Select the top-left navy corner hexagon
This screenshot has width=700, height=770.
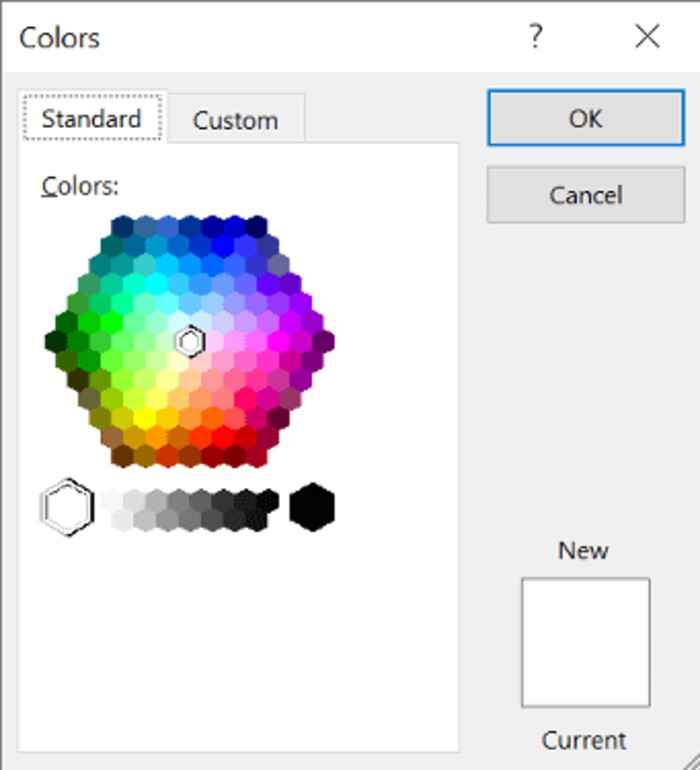click(x=123, y=226)
